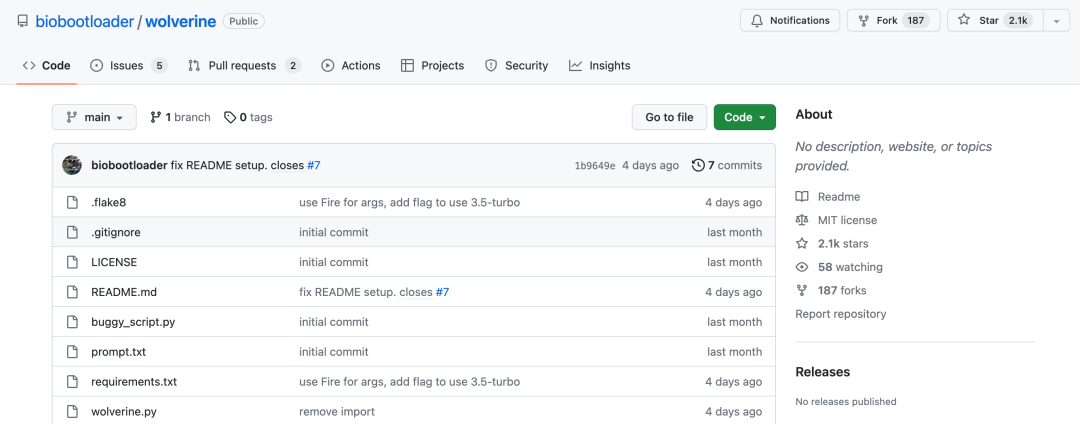Click the Report repository link

841,314
